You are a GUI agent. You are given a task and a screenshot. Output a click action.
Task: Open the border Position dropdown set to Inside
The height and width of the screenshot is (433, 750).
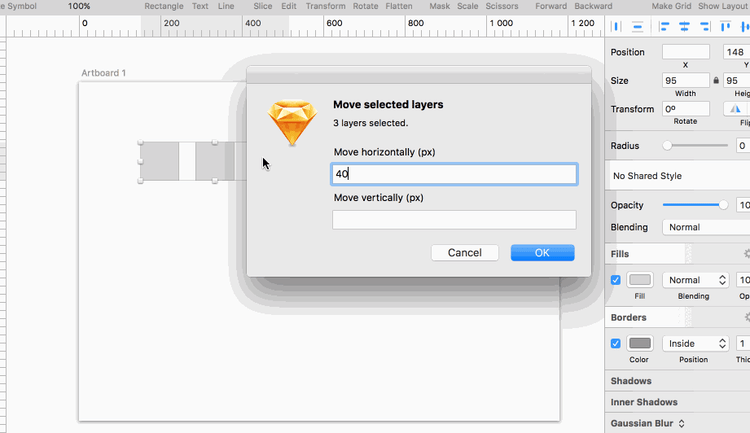pyautogui.click(x=695, y=343)
